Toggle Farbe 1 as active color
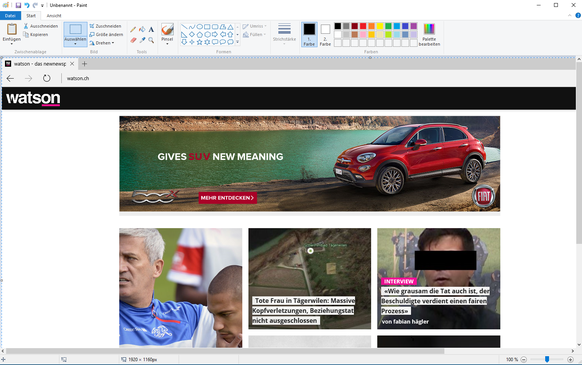The height and width of the screenshot is (365, 582). 309,35
